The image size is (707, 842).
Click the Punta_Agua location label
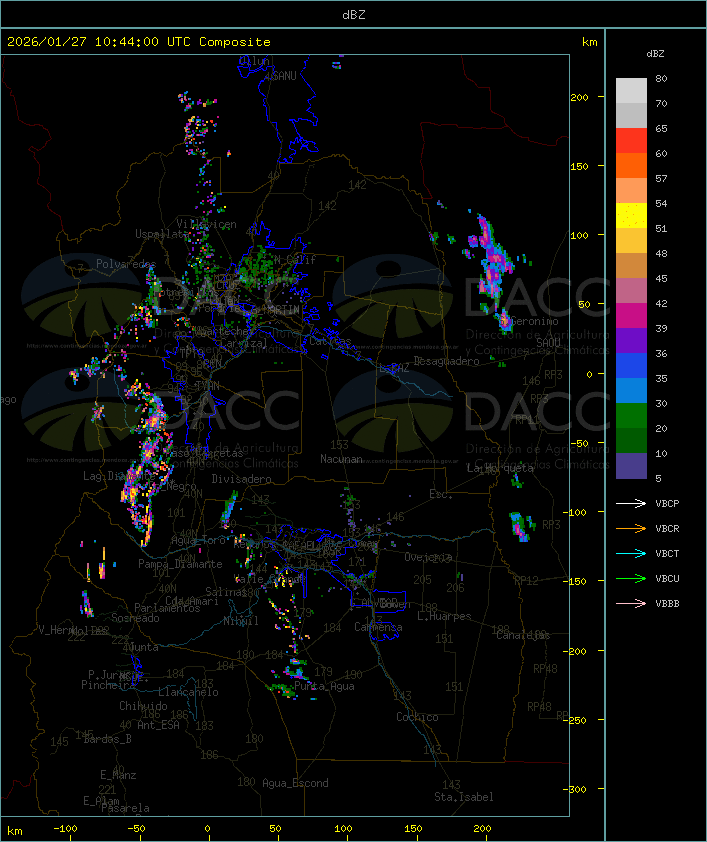click(325, 687)
